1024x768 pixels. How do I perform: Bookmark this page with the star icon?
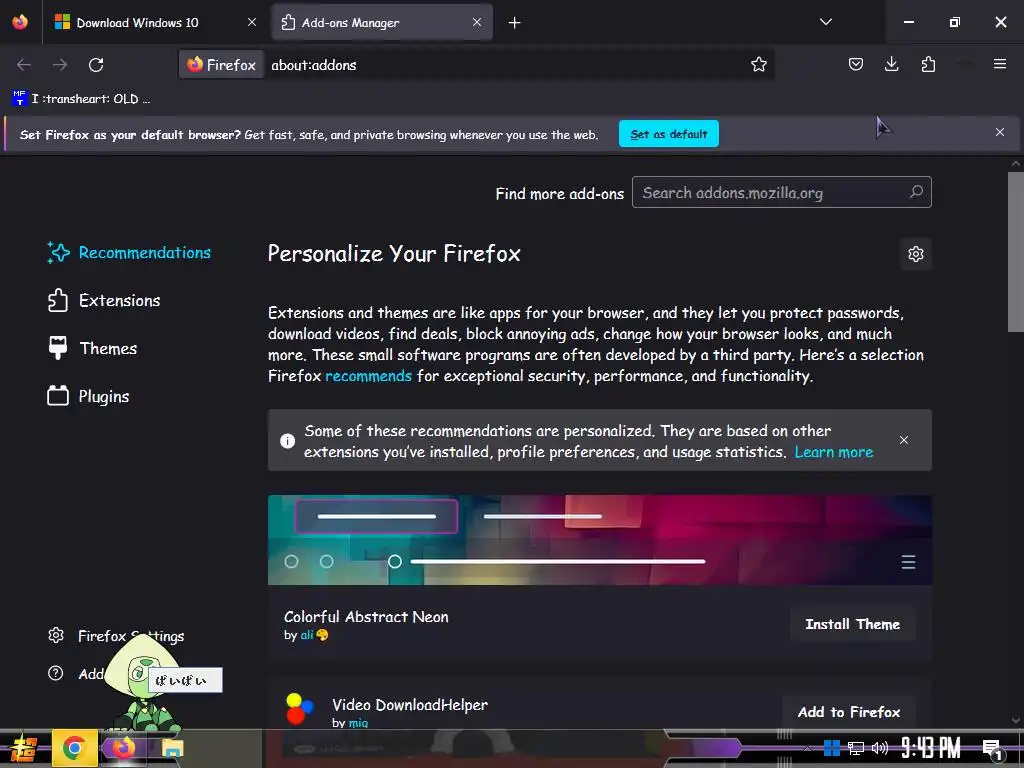point(758,65)
